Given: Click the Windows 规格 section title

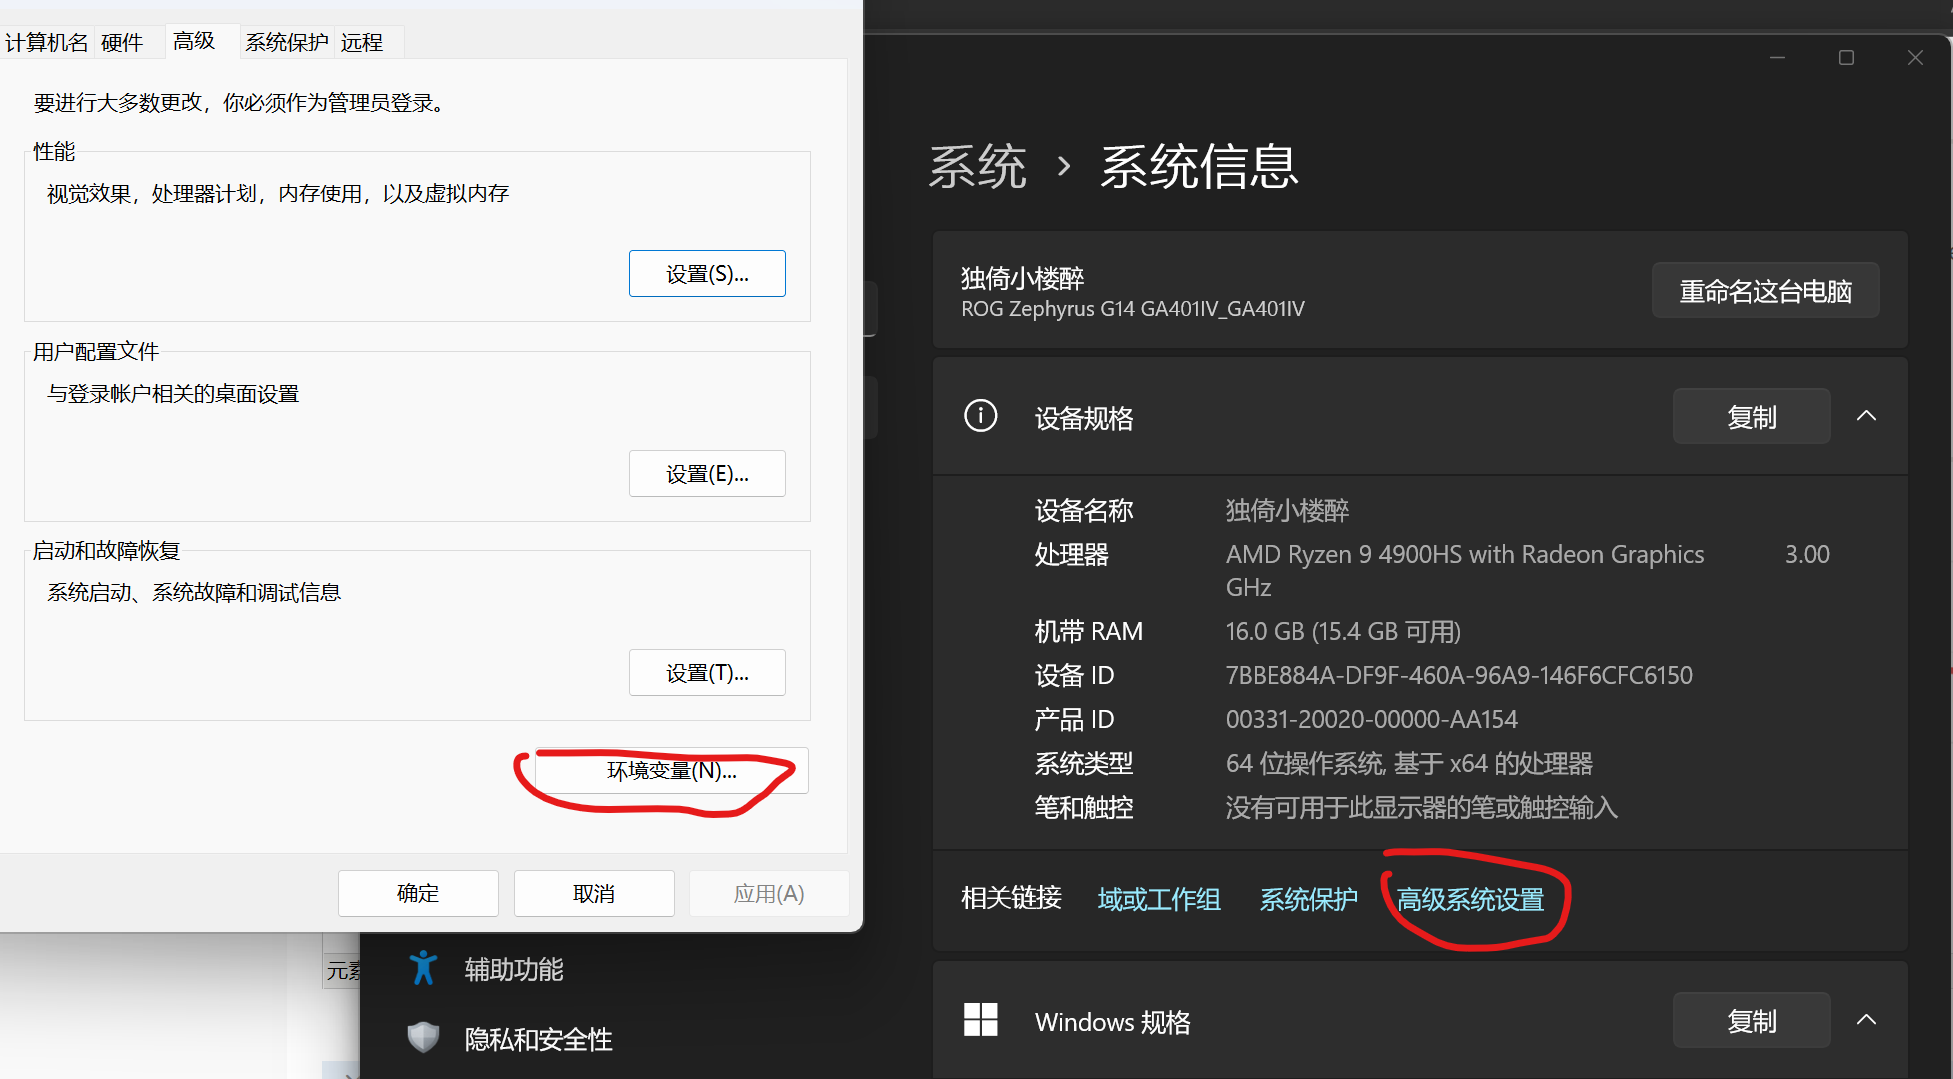Looking at the screenshot, I should [x=1112, y=1021].
